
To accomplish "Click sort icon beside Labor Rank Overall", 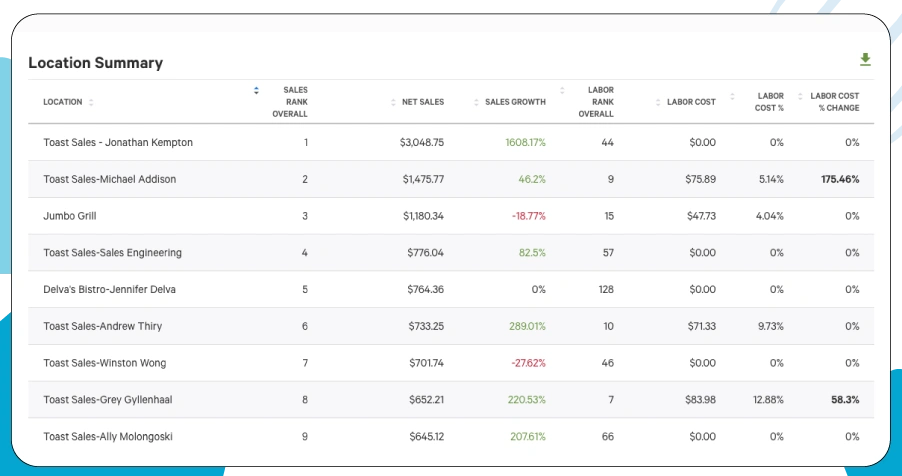I will tap(563, 90).
